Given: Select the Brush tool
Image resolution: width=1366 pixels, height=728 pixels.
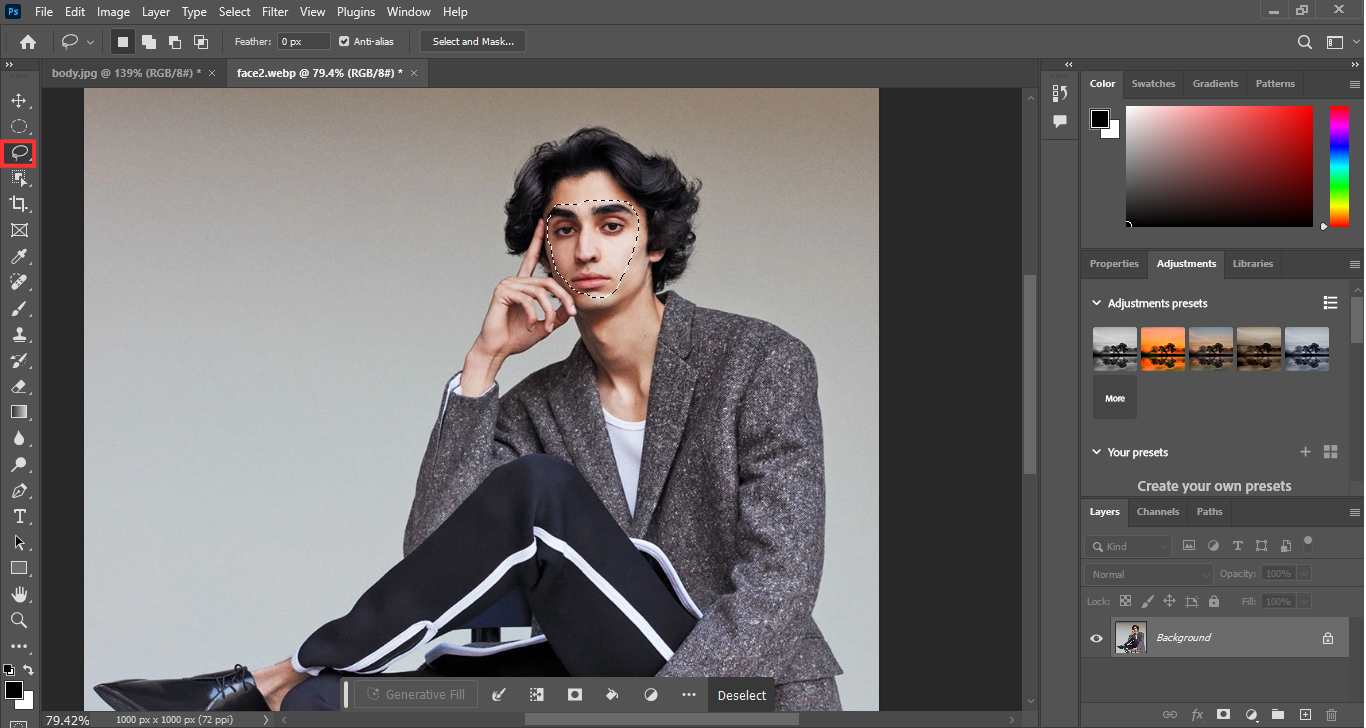Looking at the screenshot, I should [x=19, y=308].
